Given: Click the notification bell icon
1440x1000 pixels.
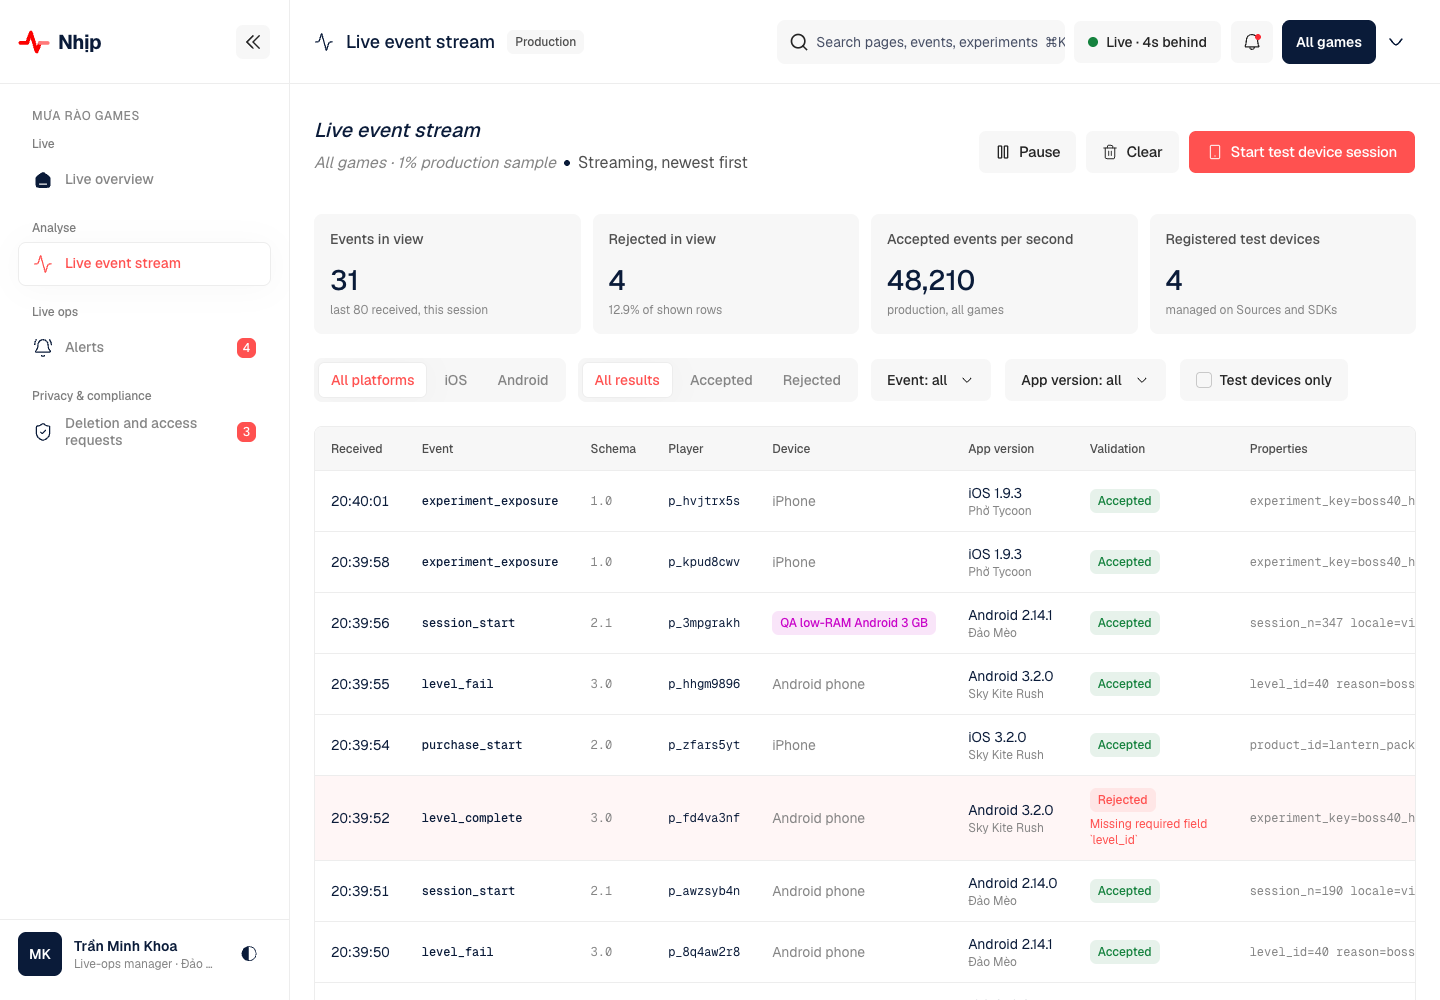Looking at the screenshot, I should click(x=1252, y=42).
